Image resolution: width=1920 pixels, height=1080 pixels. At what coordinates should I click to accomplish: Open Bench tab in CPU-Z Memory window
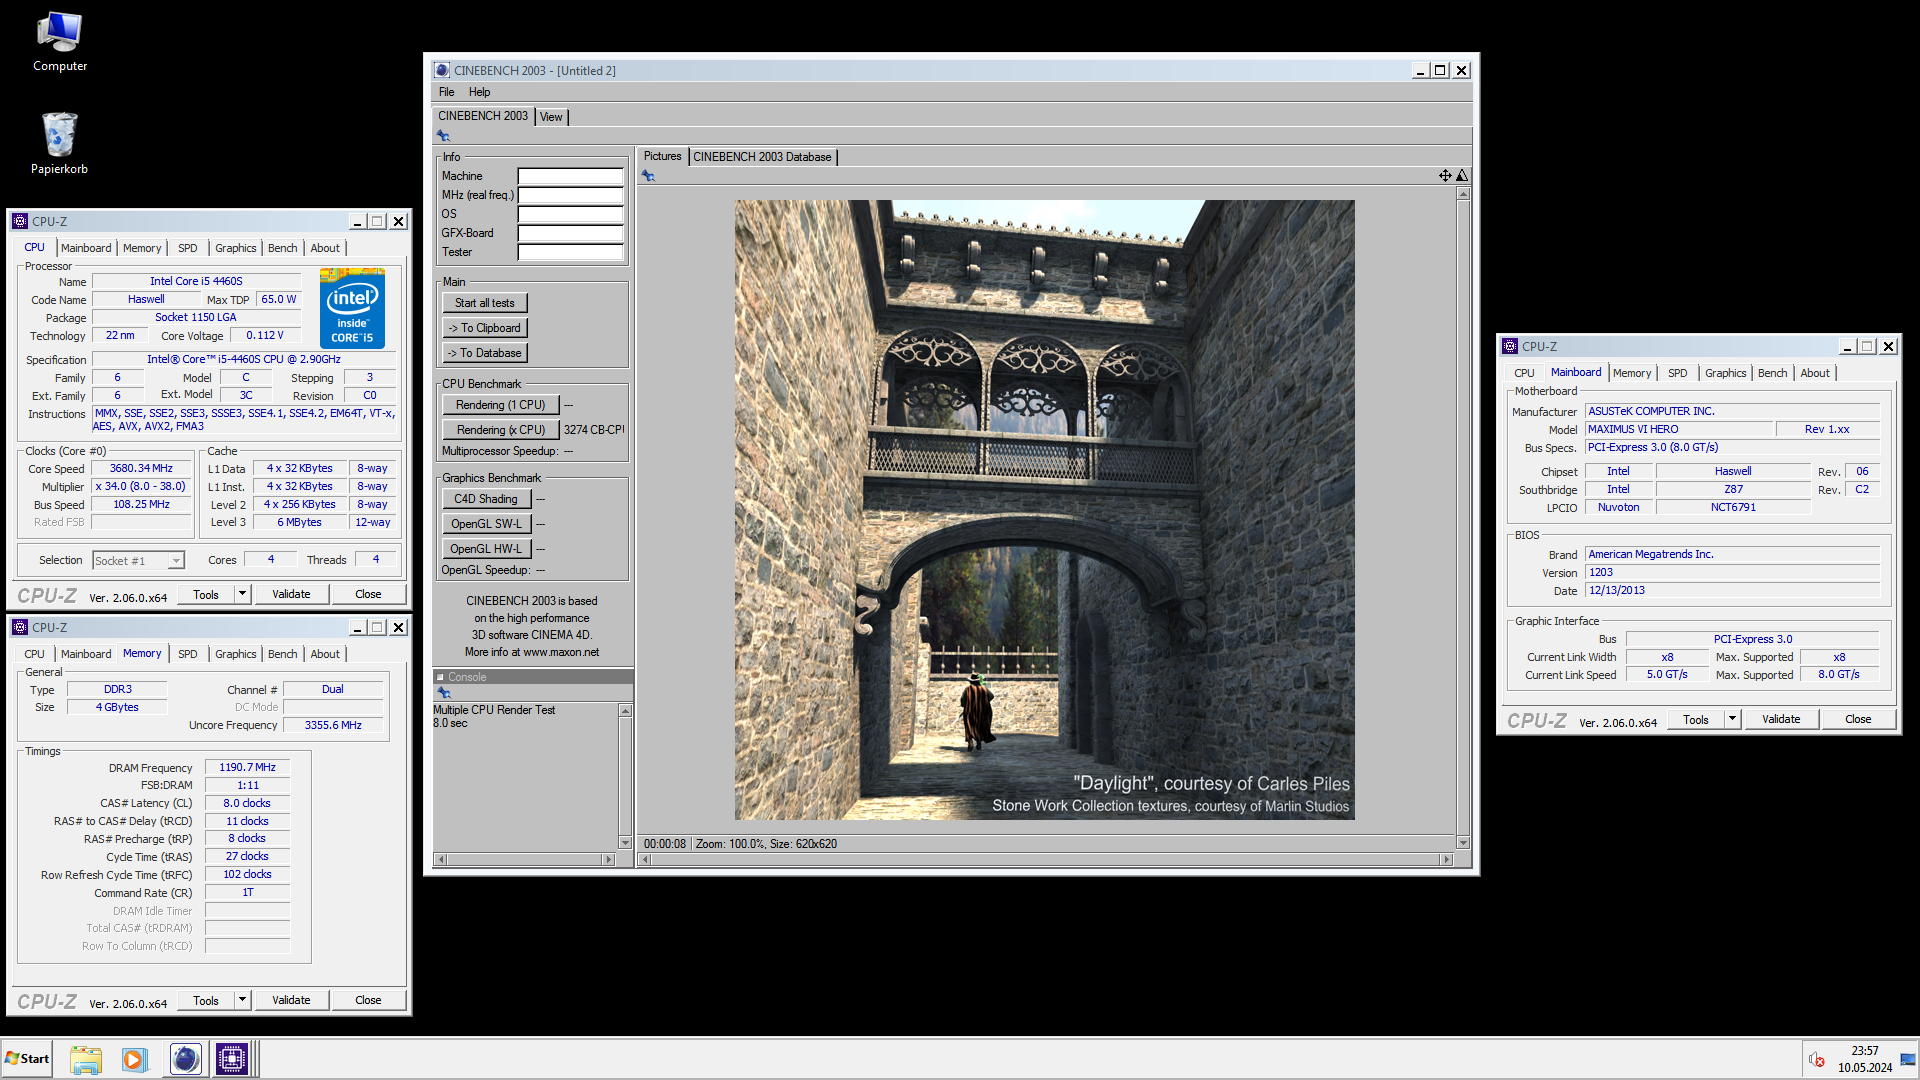[282, 654]
